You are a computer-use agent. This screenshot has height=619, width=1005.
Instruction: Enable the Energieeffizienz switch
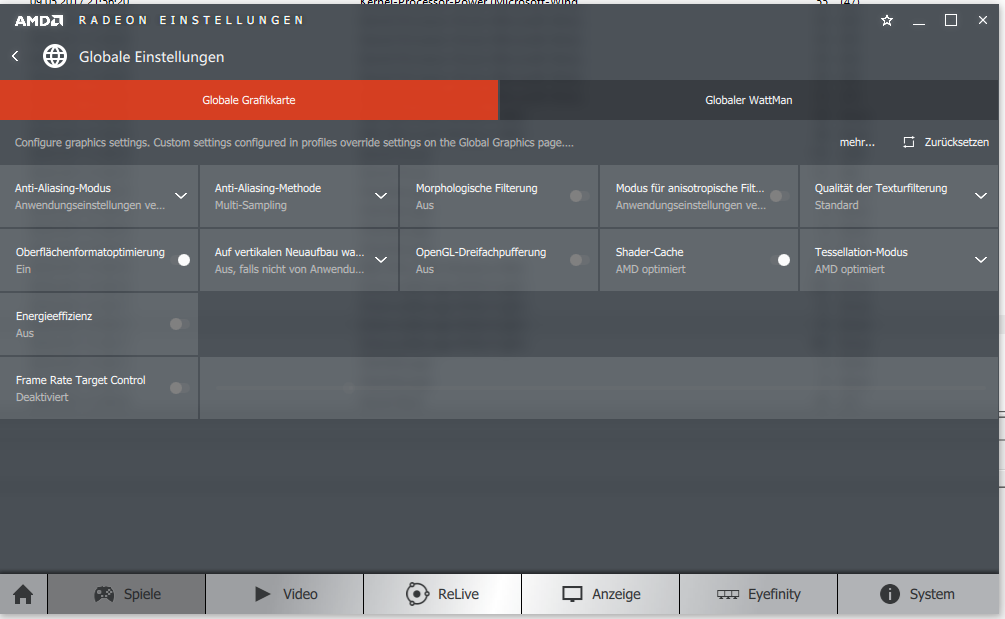179,324
